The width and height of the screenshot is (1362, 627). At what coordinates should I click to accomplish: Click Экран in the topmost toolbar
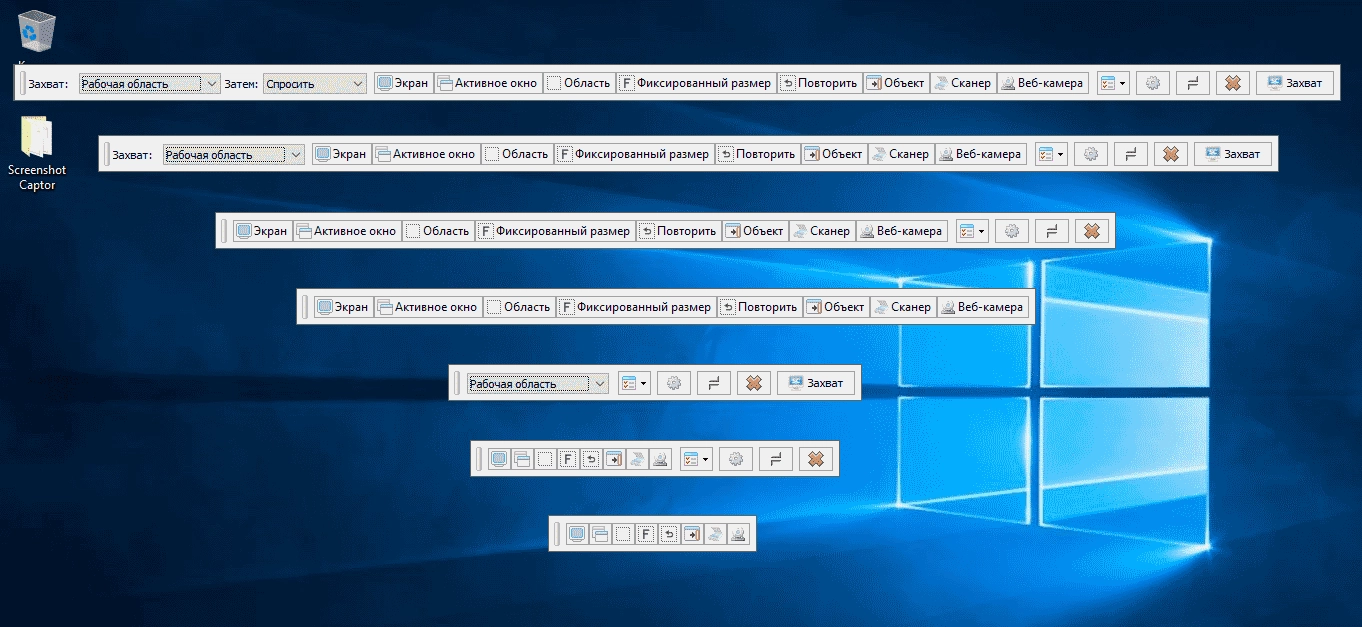pos(404,83)
